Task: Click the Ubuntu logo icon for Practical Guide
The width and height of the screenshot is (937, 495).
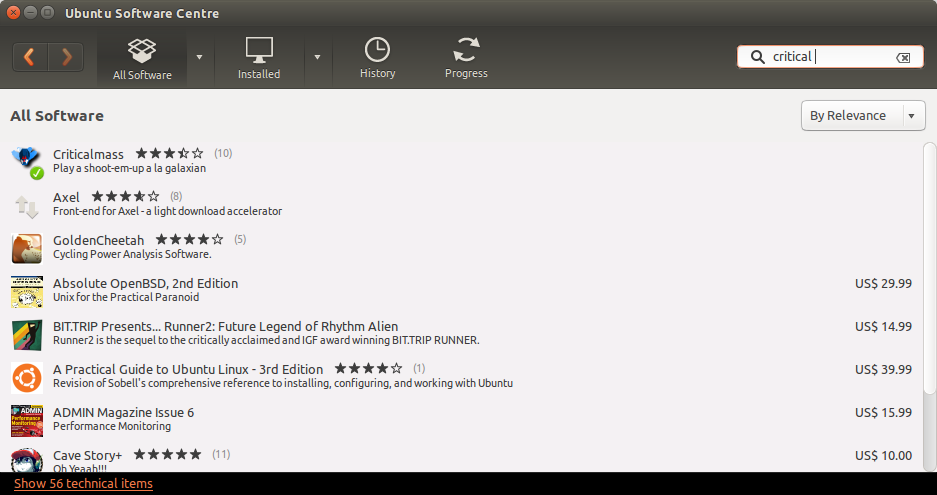Action: point(27,378)
